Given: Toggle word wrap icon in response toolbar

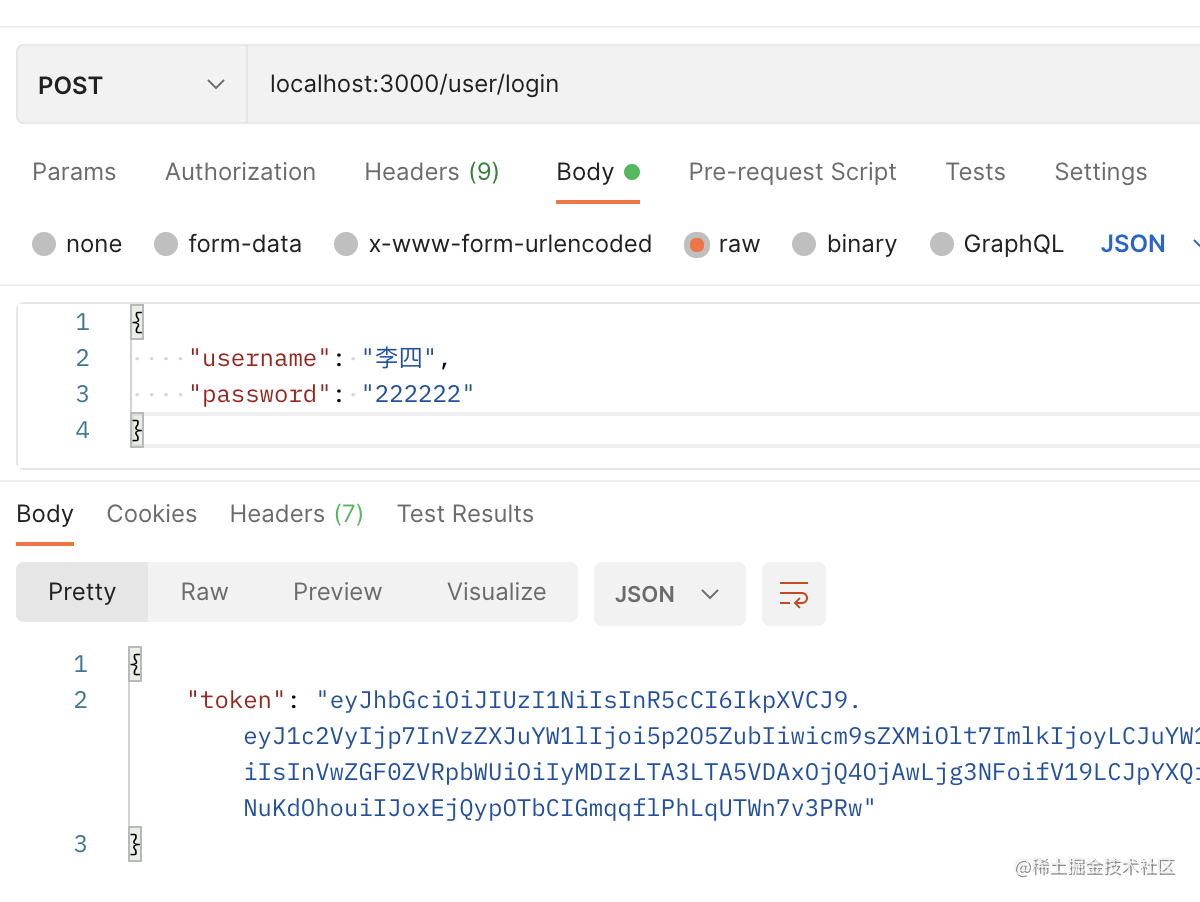Looking at the screenshot, I should click(x=794, y=594).
